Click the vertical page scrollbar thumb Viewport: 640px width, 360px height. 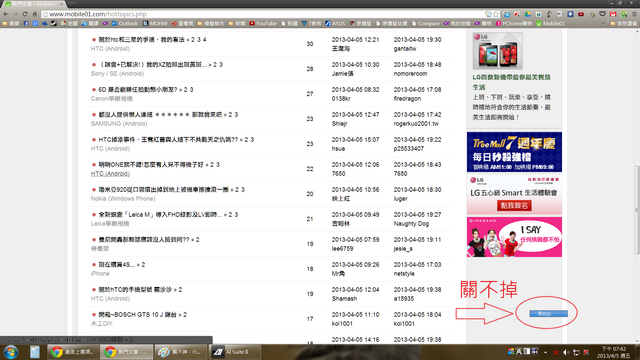point(637,210)
